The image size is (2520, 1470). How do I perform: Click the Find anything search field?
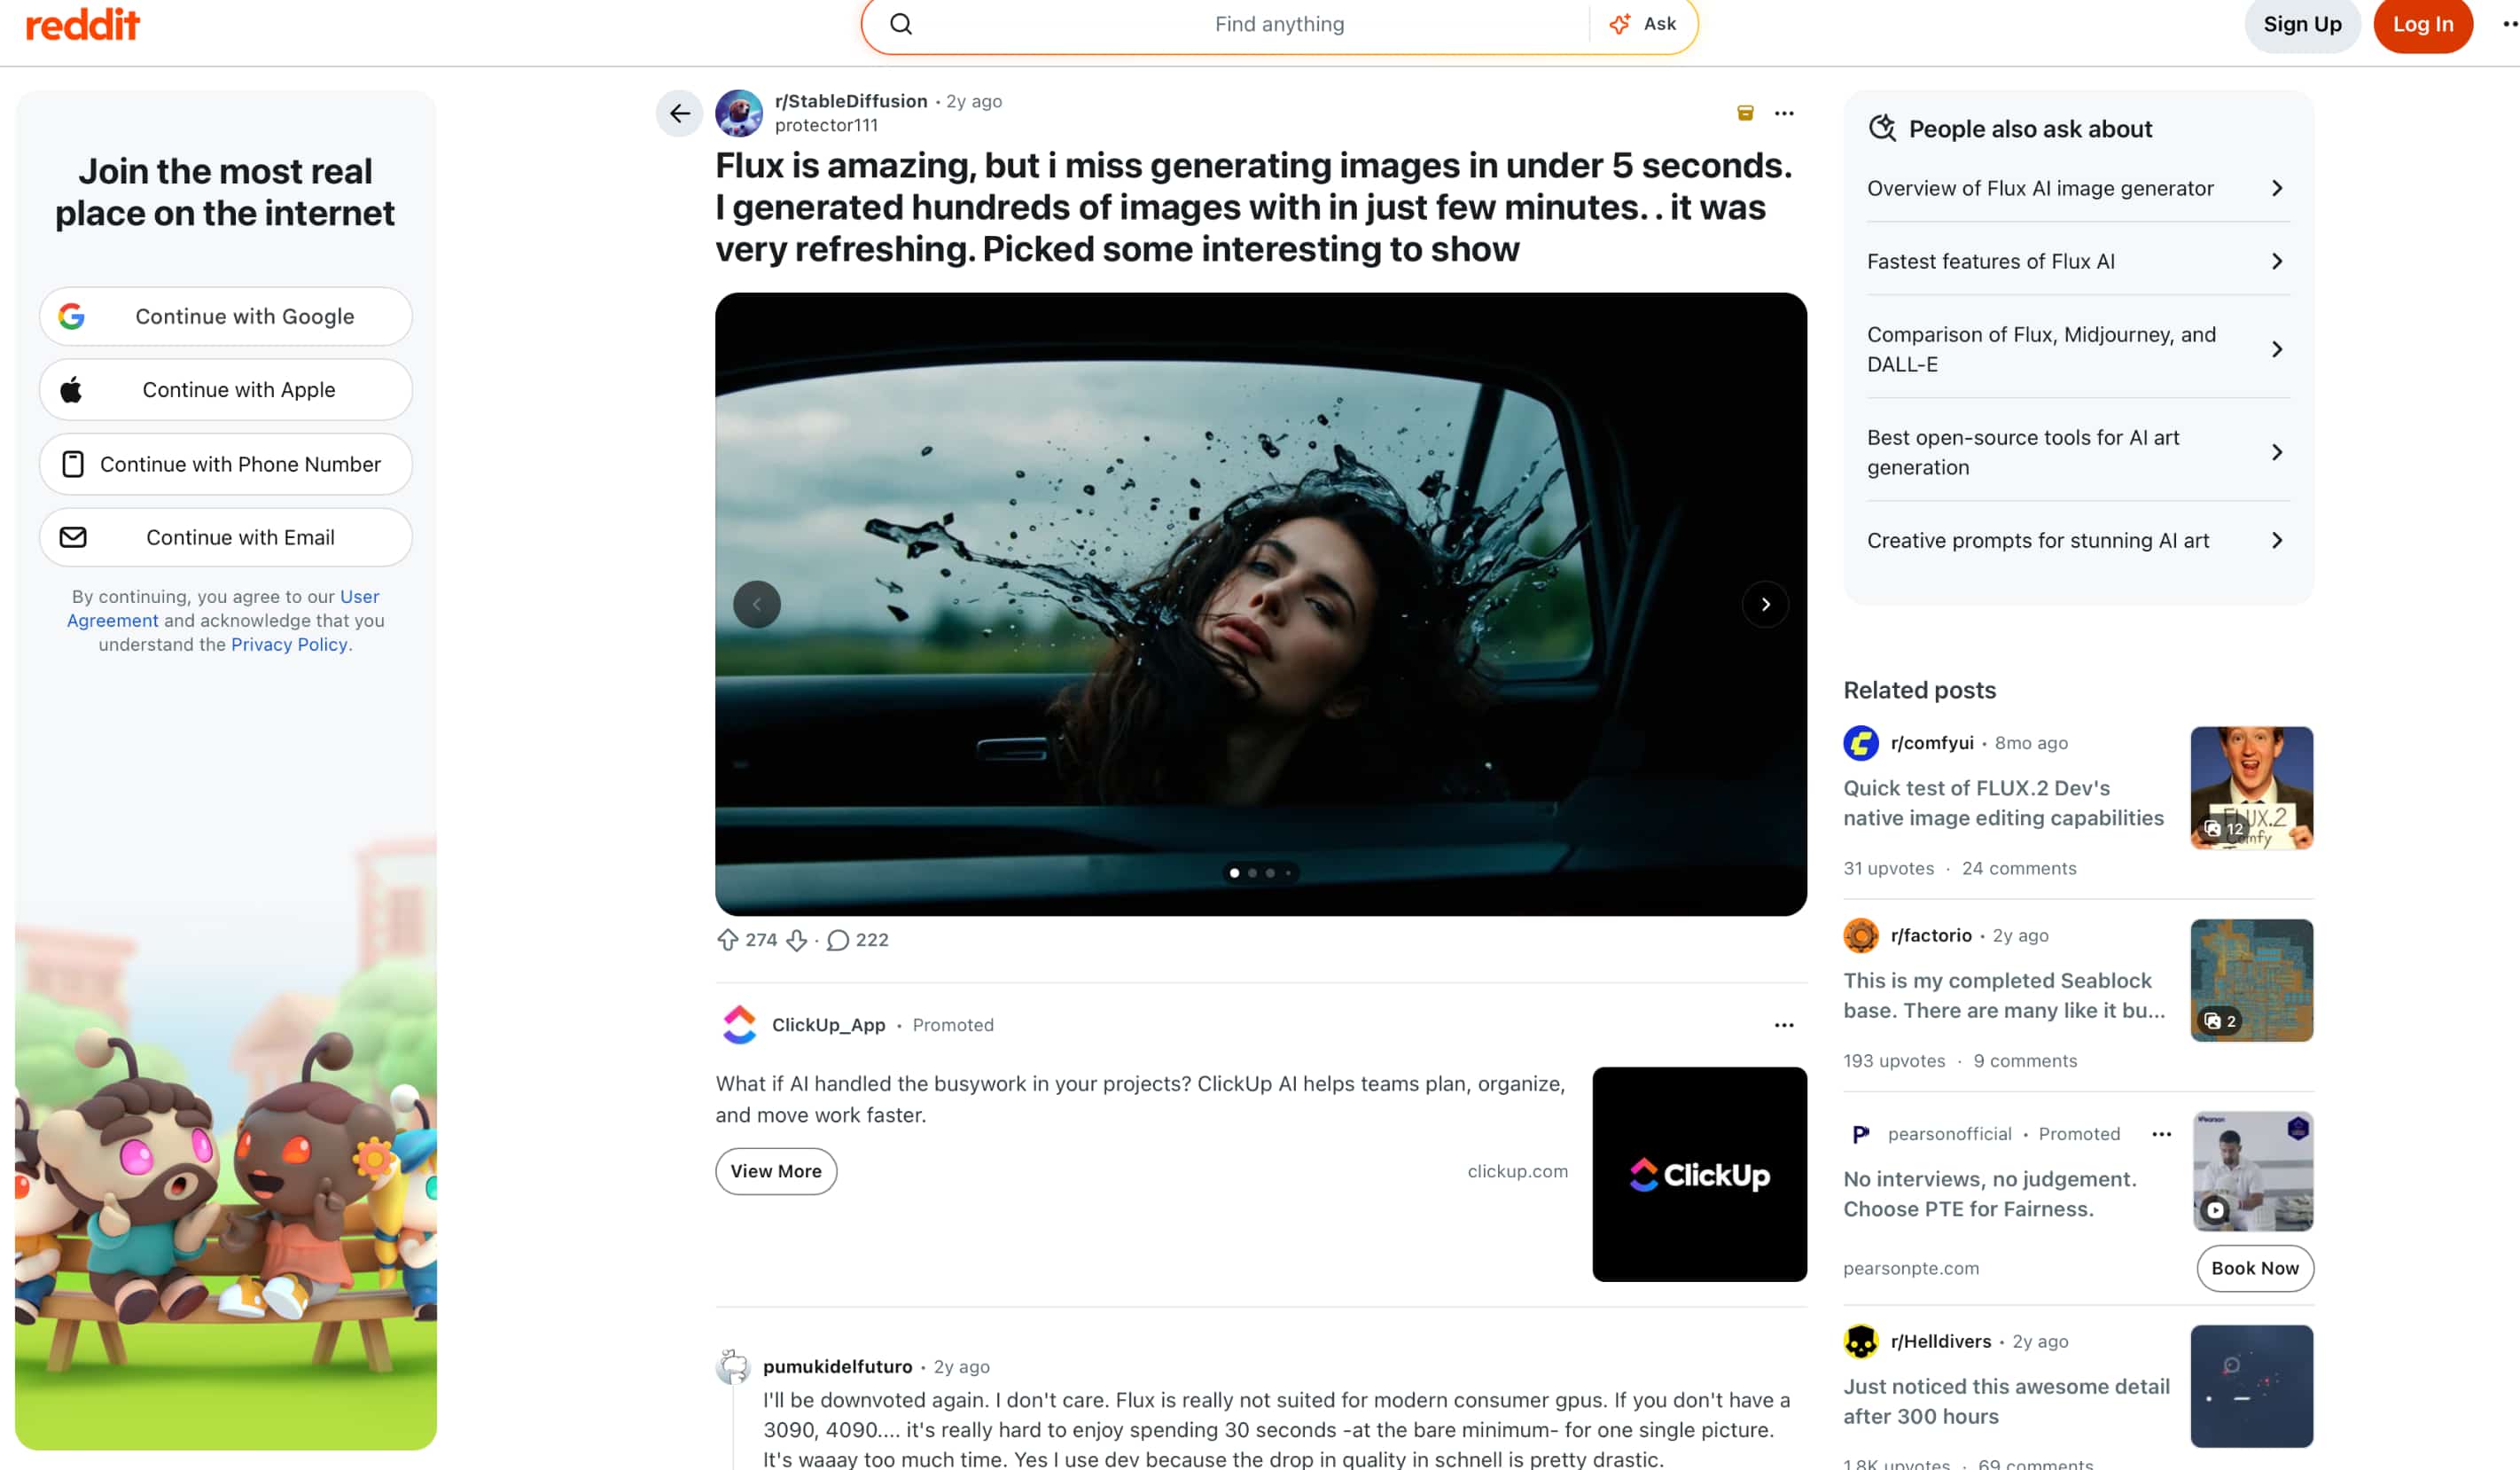coord(1279,24)
